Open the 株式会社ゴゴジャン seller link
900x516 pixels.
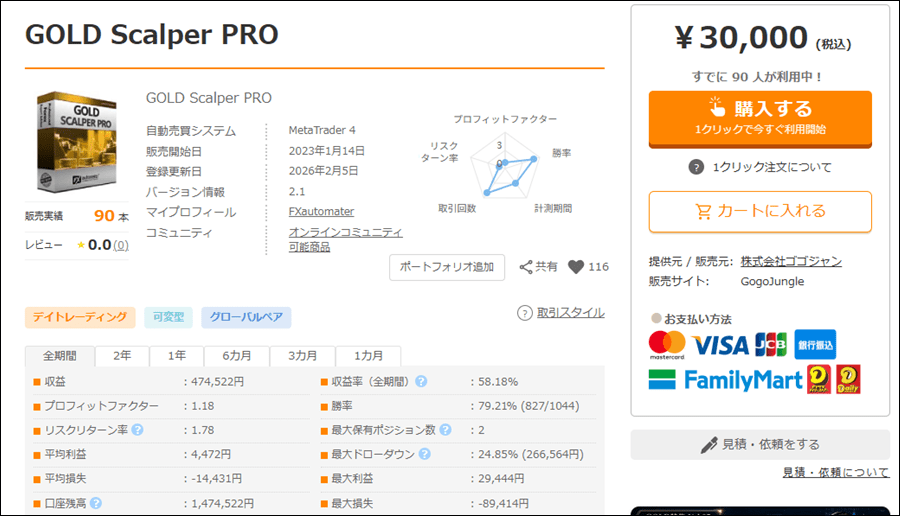(x=791, y=261)
